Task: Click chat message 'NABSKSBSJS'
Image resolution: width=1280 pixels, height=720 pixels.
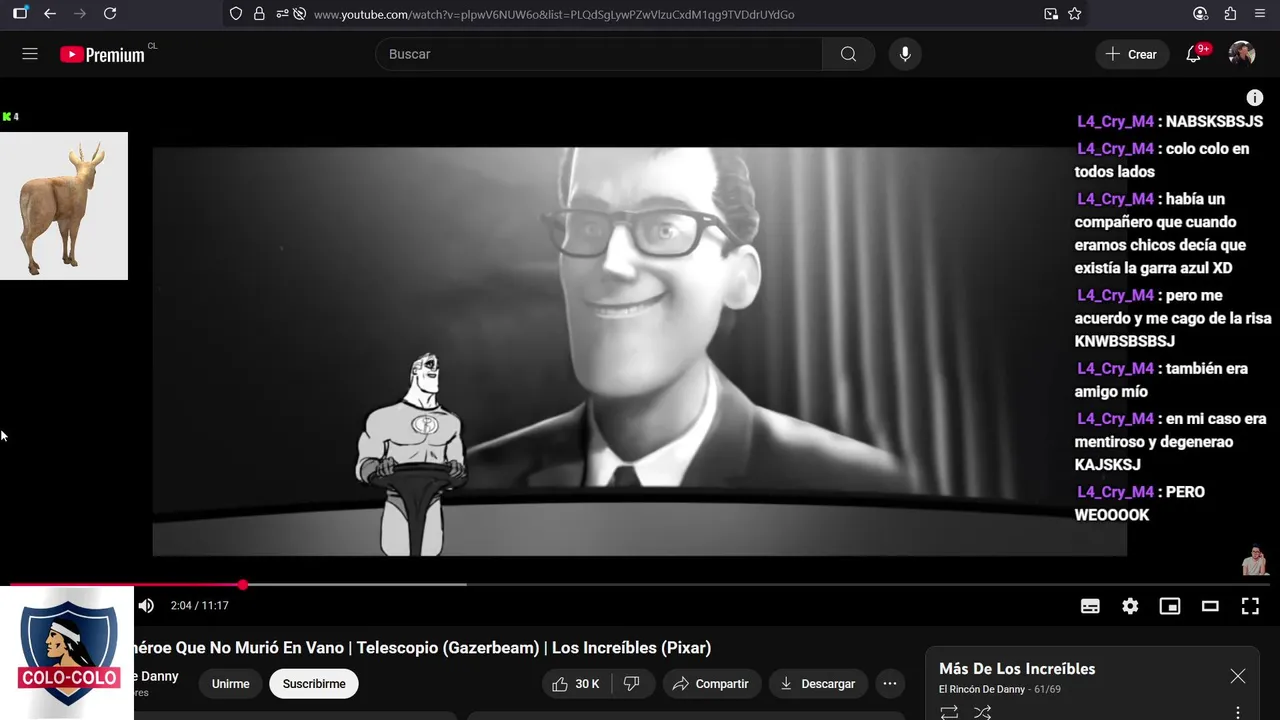Action: click(x=1170, y=122)
